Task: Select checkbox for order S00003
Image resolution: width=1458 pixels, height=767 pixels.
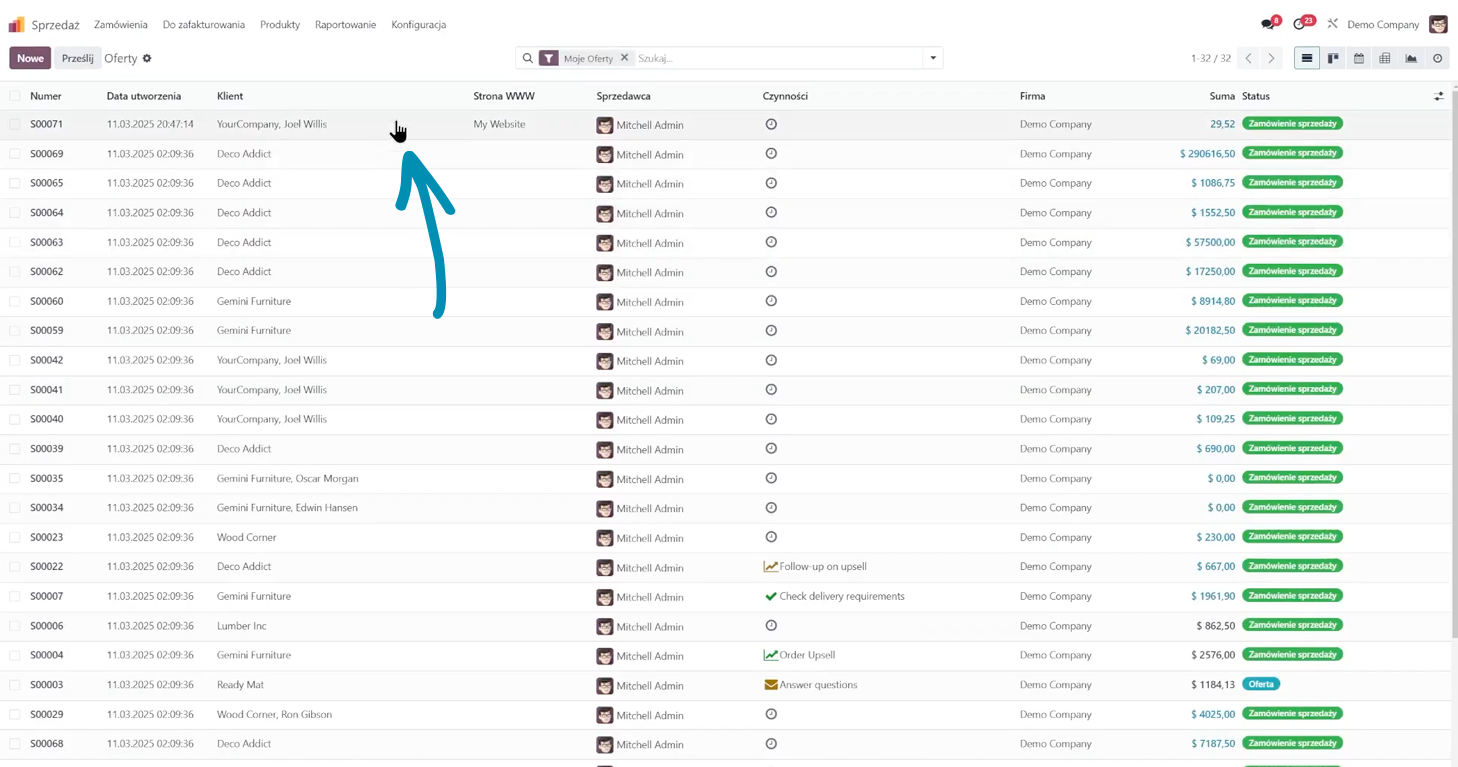Action: coord(15,685)
